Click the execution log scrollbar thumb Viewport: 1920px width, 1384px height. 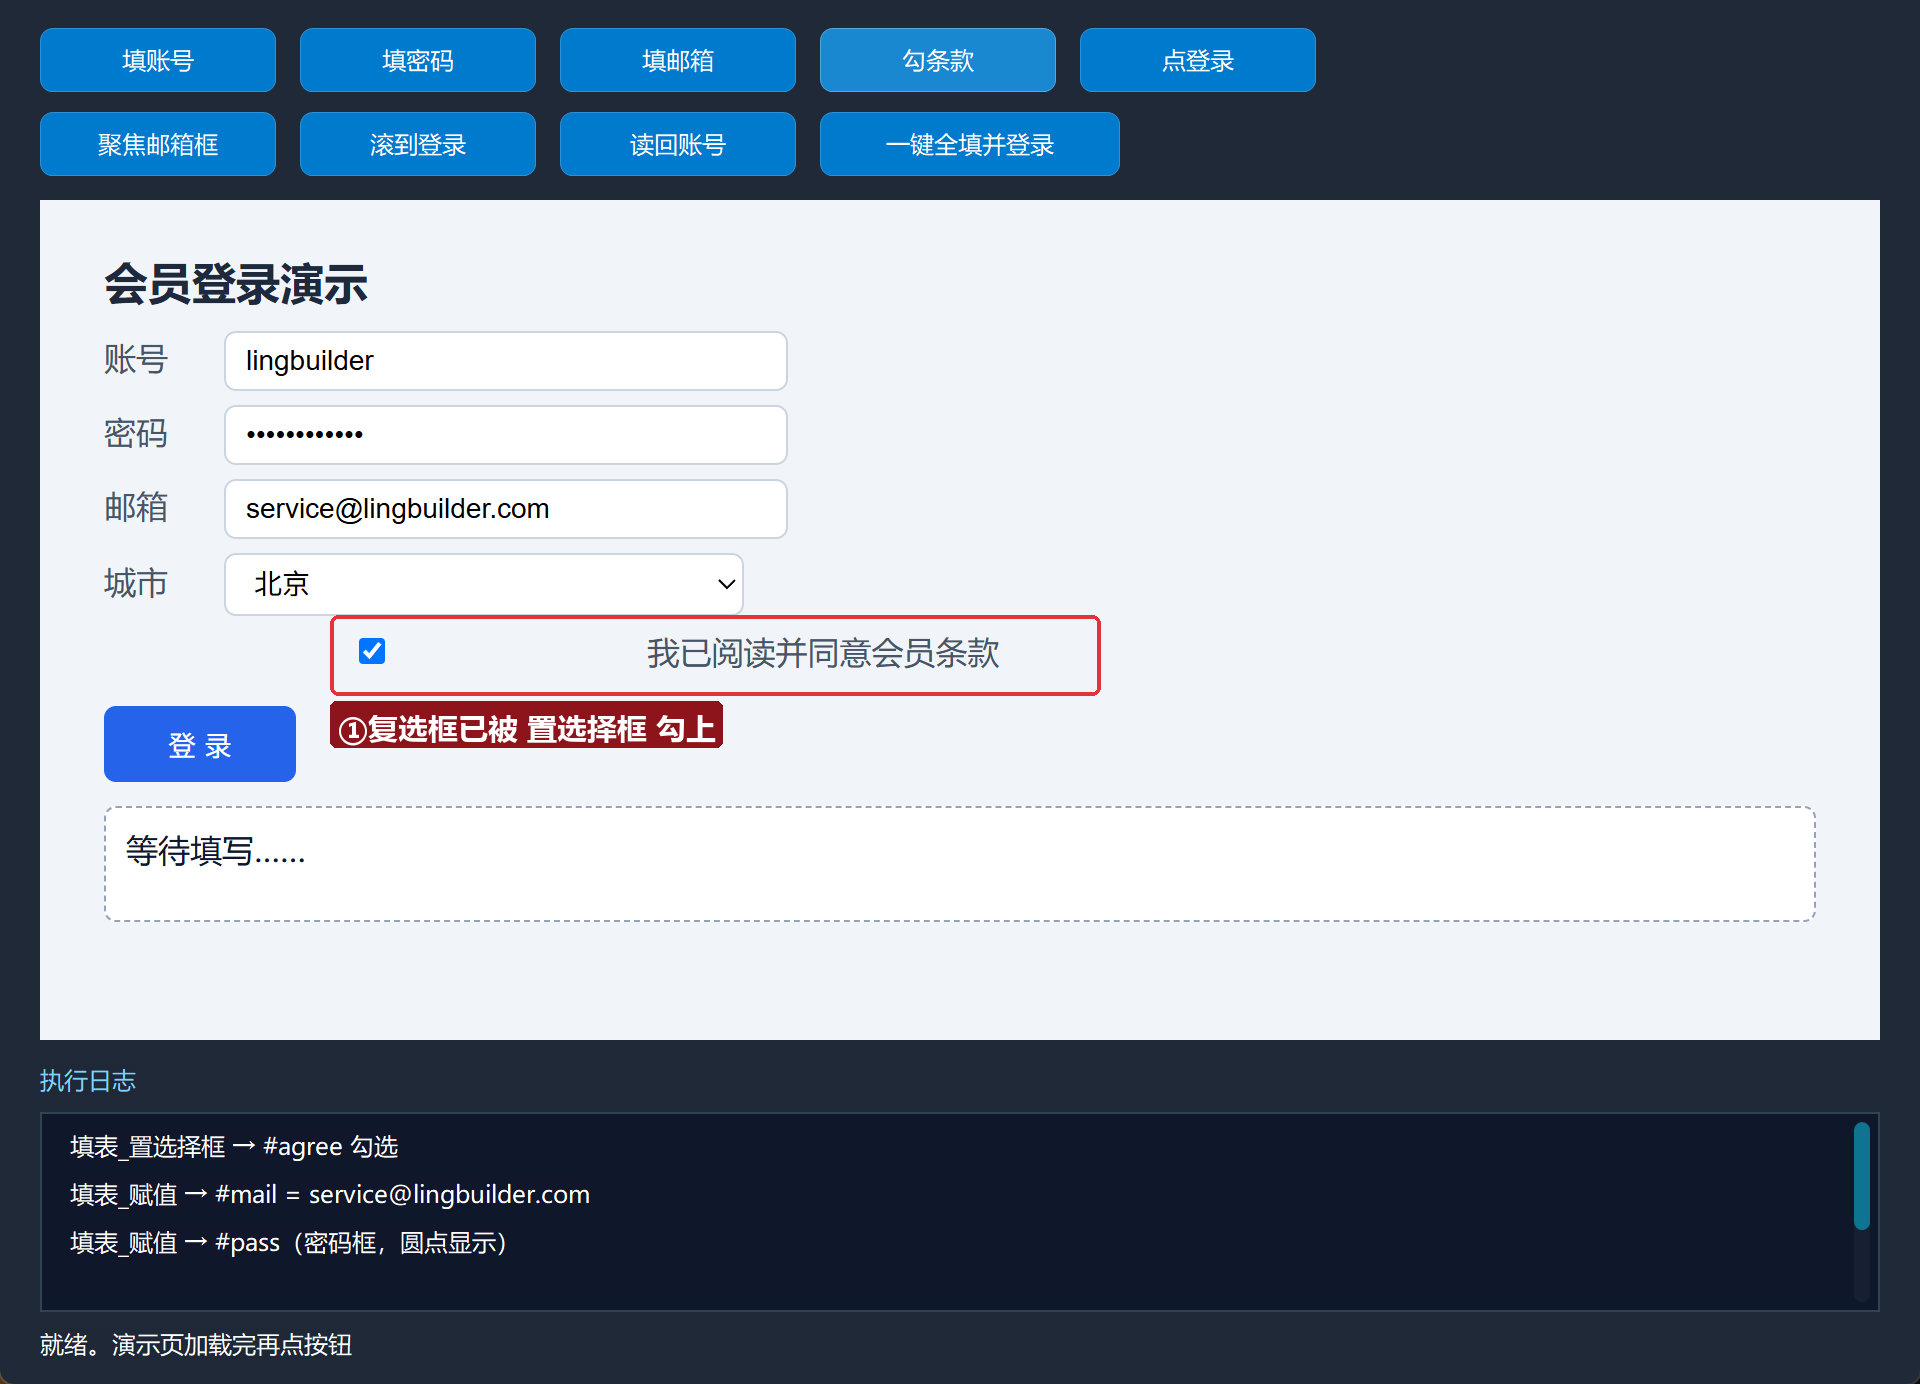coord(1862,1175)
